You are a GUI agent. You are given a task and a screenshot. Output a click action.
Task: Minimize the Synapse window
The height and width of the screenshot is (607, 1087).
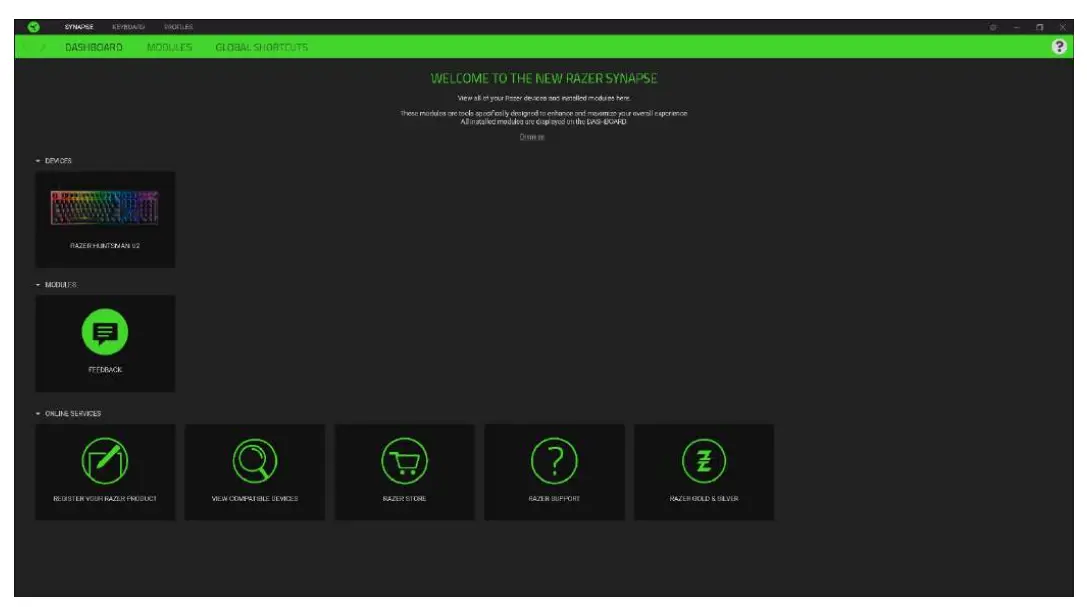[1016, 27]
